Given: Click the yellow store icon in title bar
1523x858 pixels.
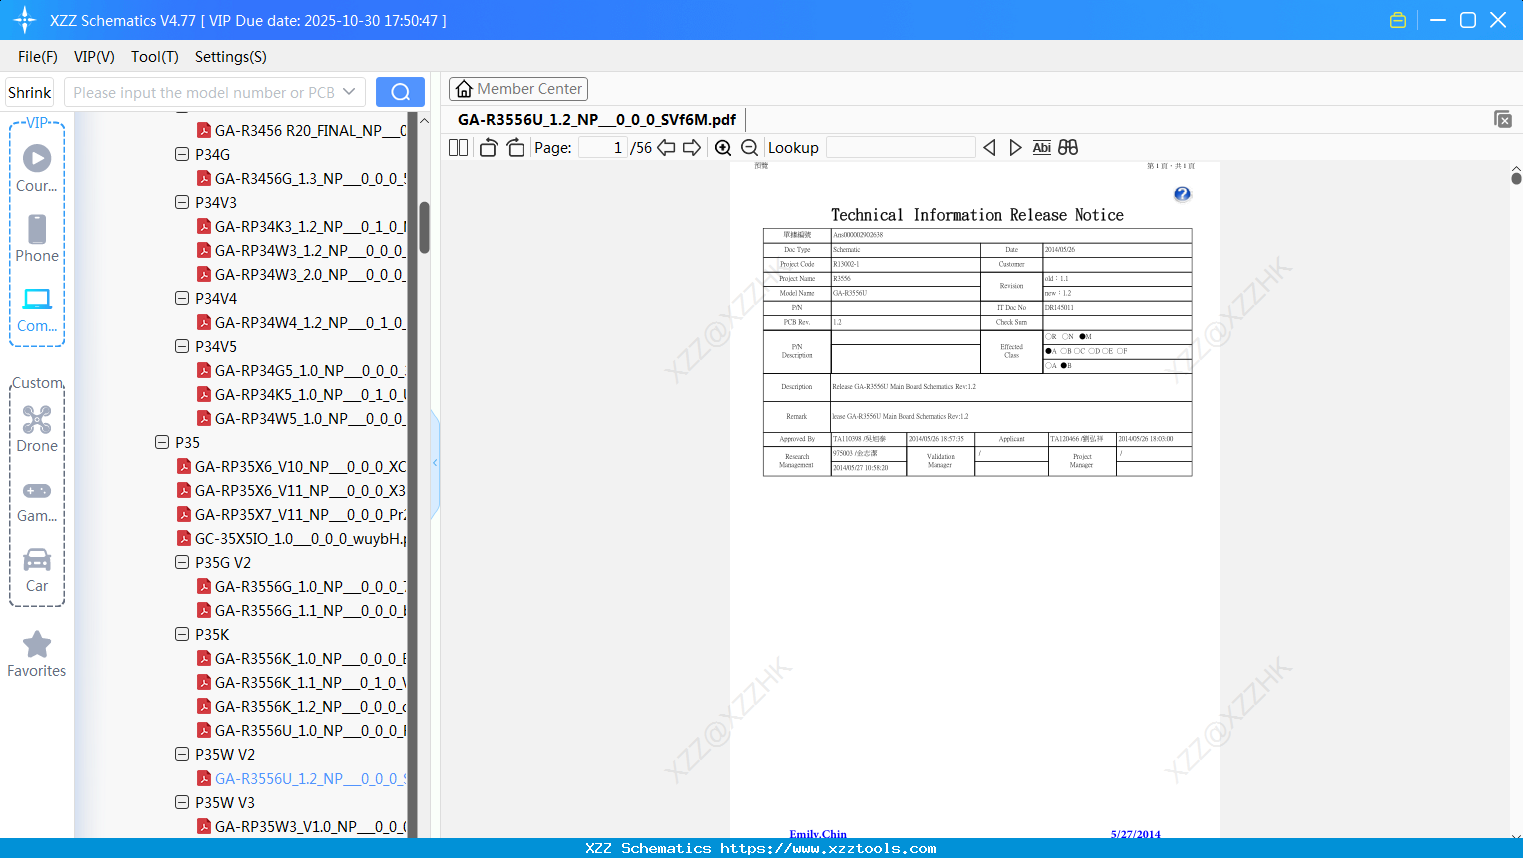Looking at the screenshot, I should [1398, 20].
